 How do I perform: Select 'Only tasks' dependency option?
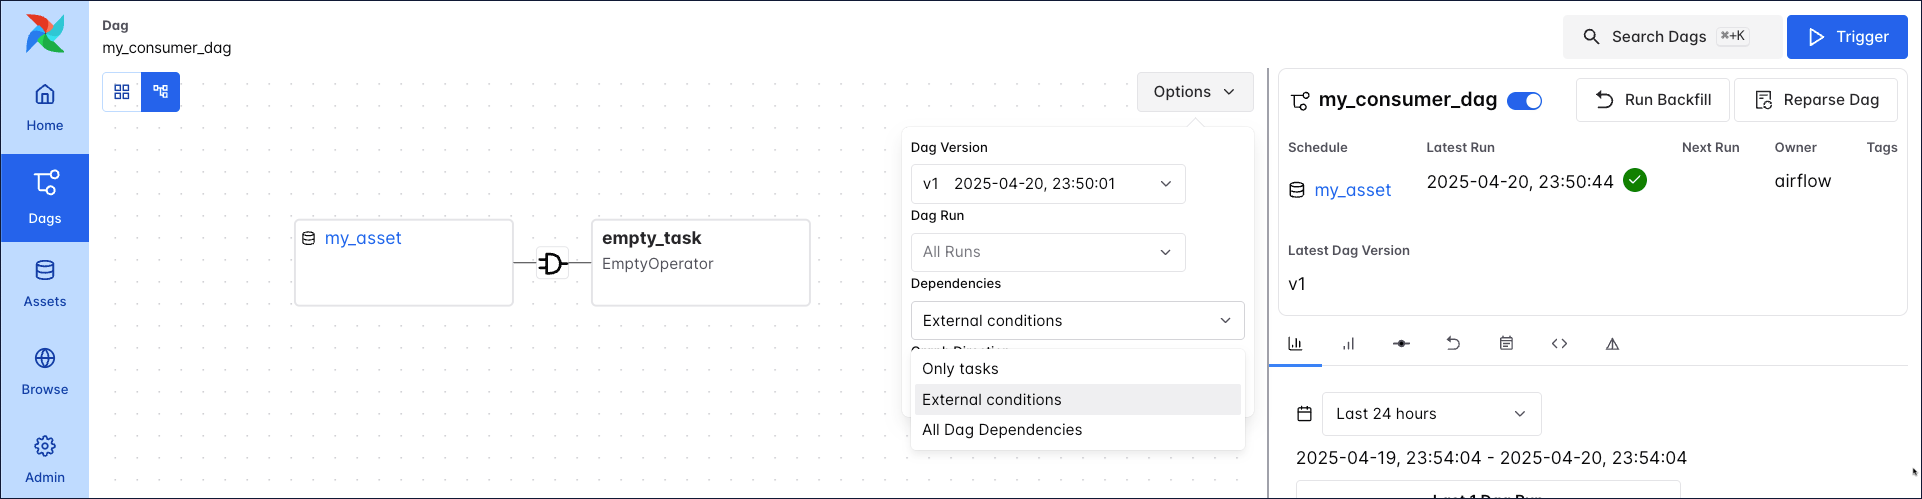click(x=960, y=369)
